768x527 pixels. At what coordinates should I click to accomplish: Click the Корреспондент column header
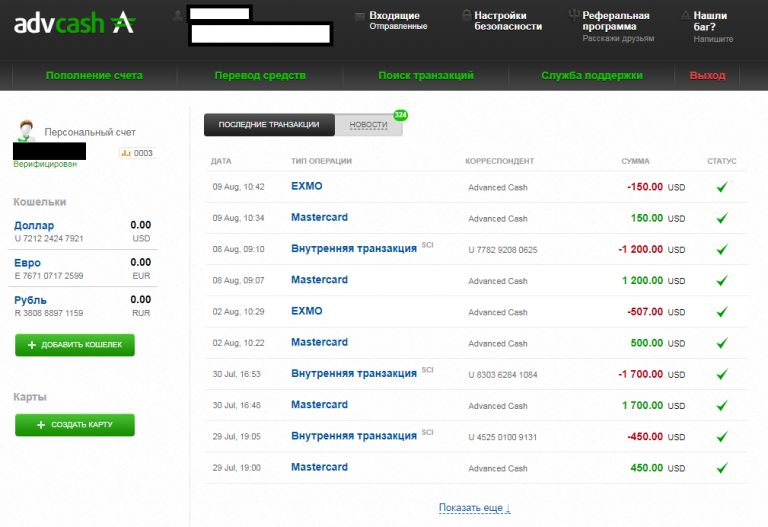(x=500, y=161)
